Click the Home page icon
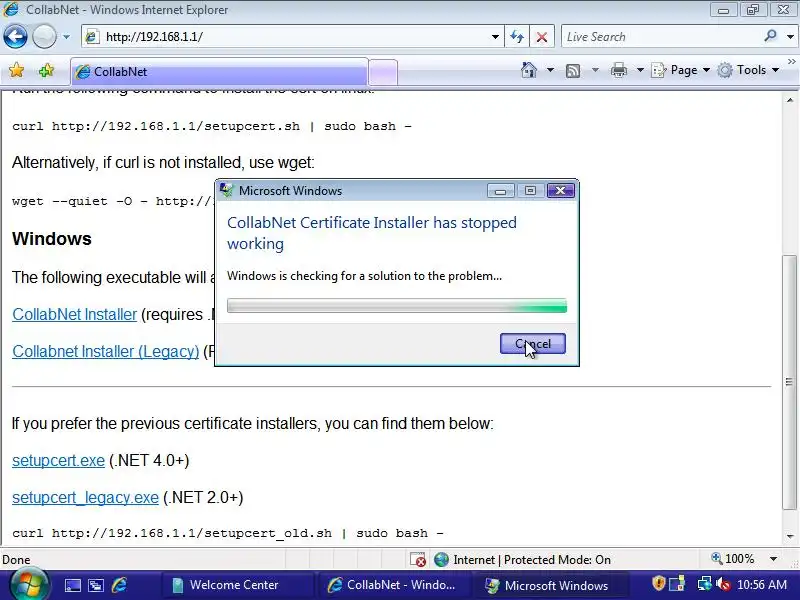 tap(529, 70)
